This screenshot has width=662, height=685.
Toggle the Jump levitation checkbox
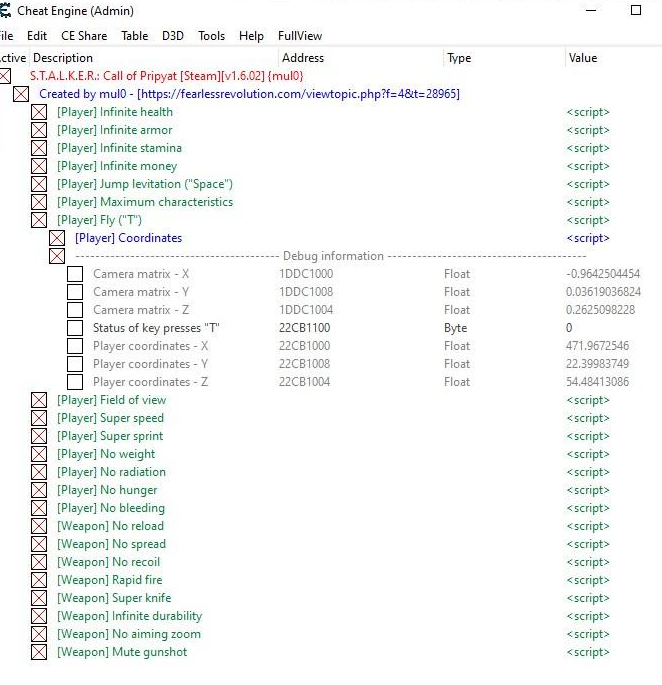point(39,184)
